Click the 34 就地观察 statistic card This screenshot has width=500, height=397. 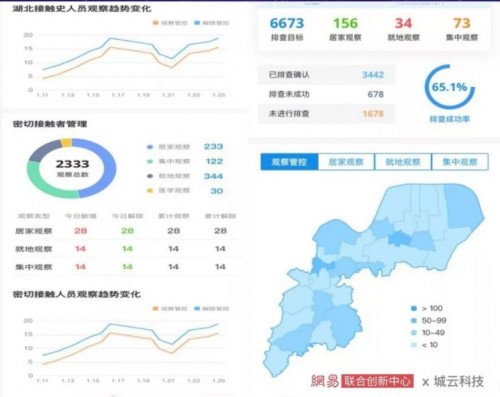pos(403,29)
